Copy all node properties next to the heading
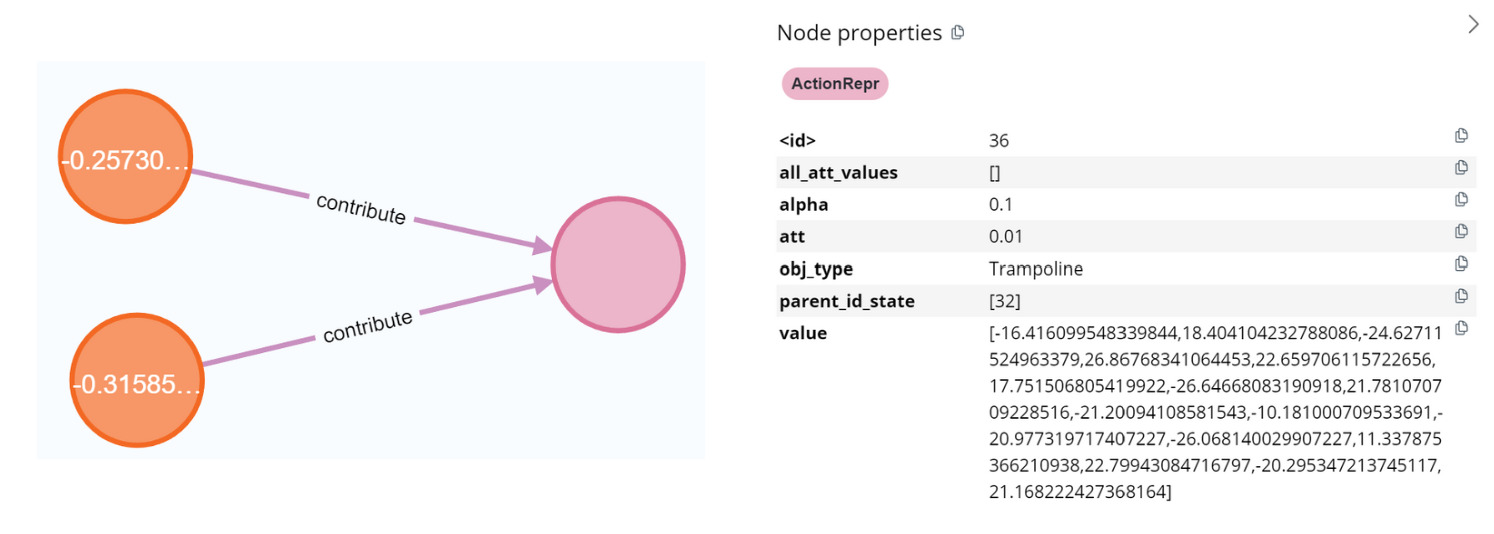Viewport: 1494px width, 534px height. coord(958,33)
